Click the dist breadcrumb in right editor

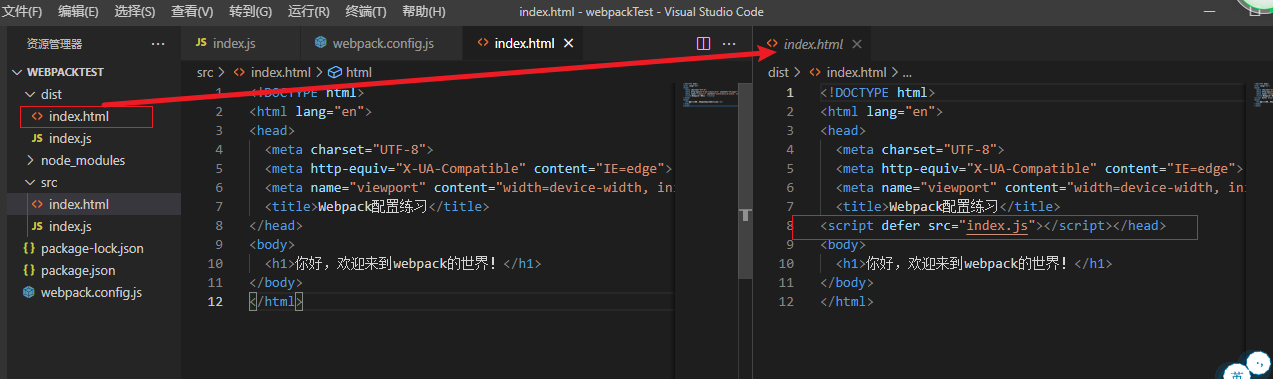point(778,72)
